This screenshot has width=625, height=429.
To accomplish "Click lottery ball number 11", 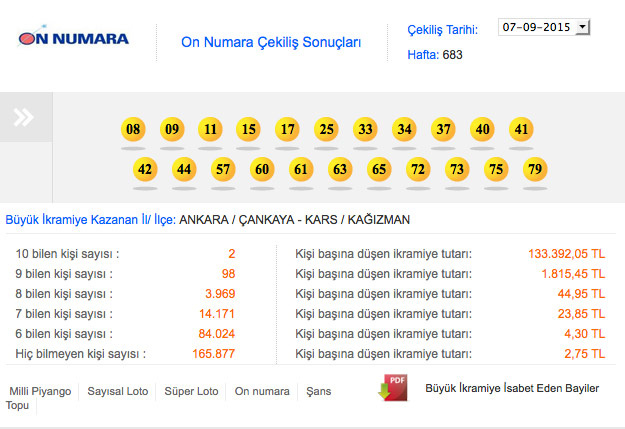I will tap(210, 129).
